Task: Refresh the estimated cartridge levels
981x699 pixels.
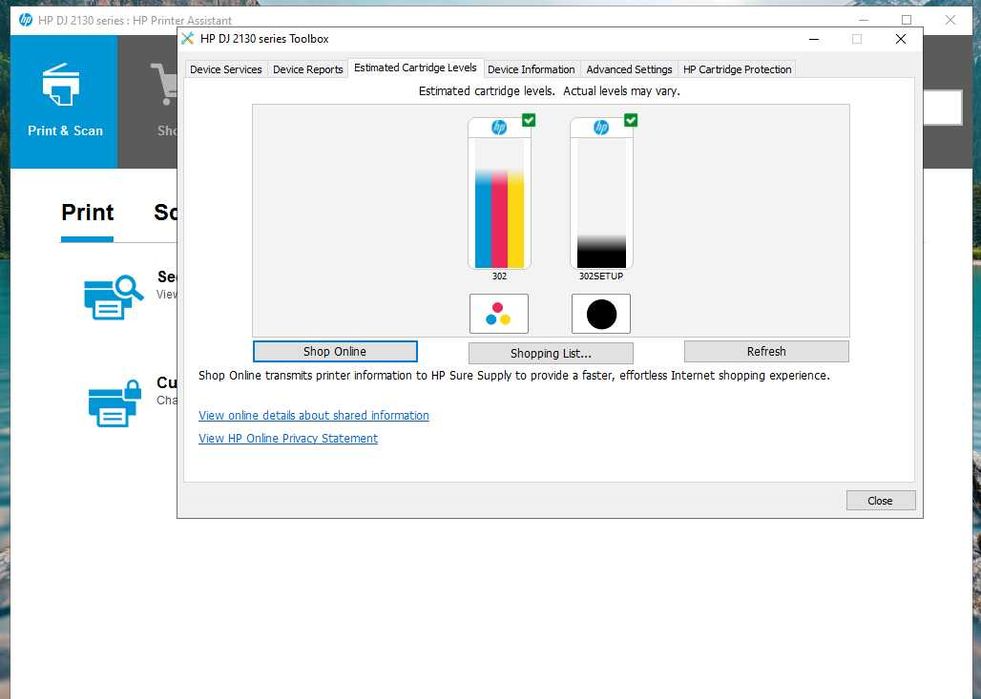Action: pos(766,351)
